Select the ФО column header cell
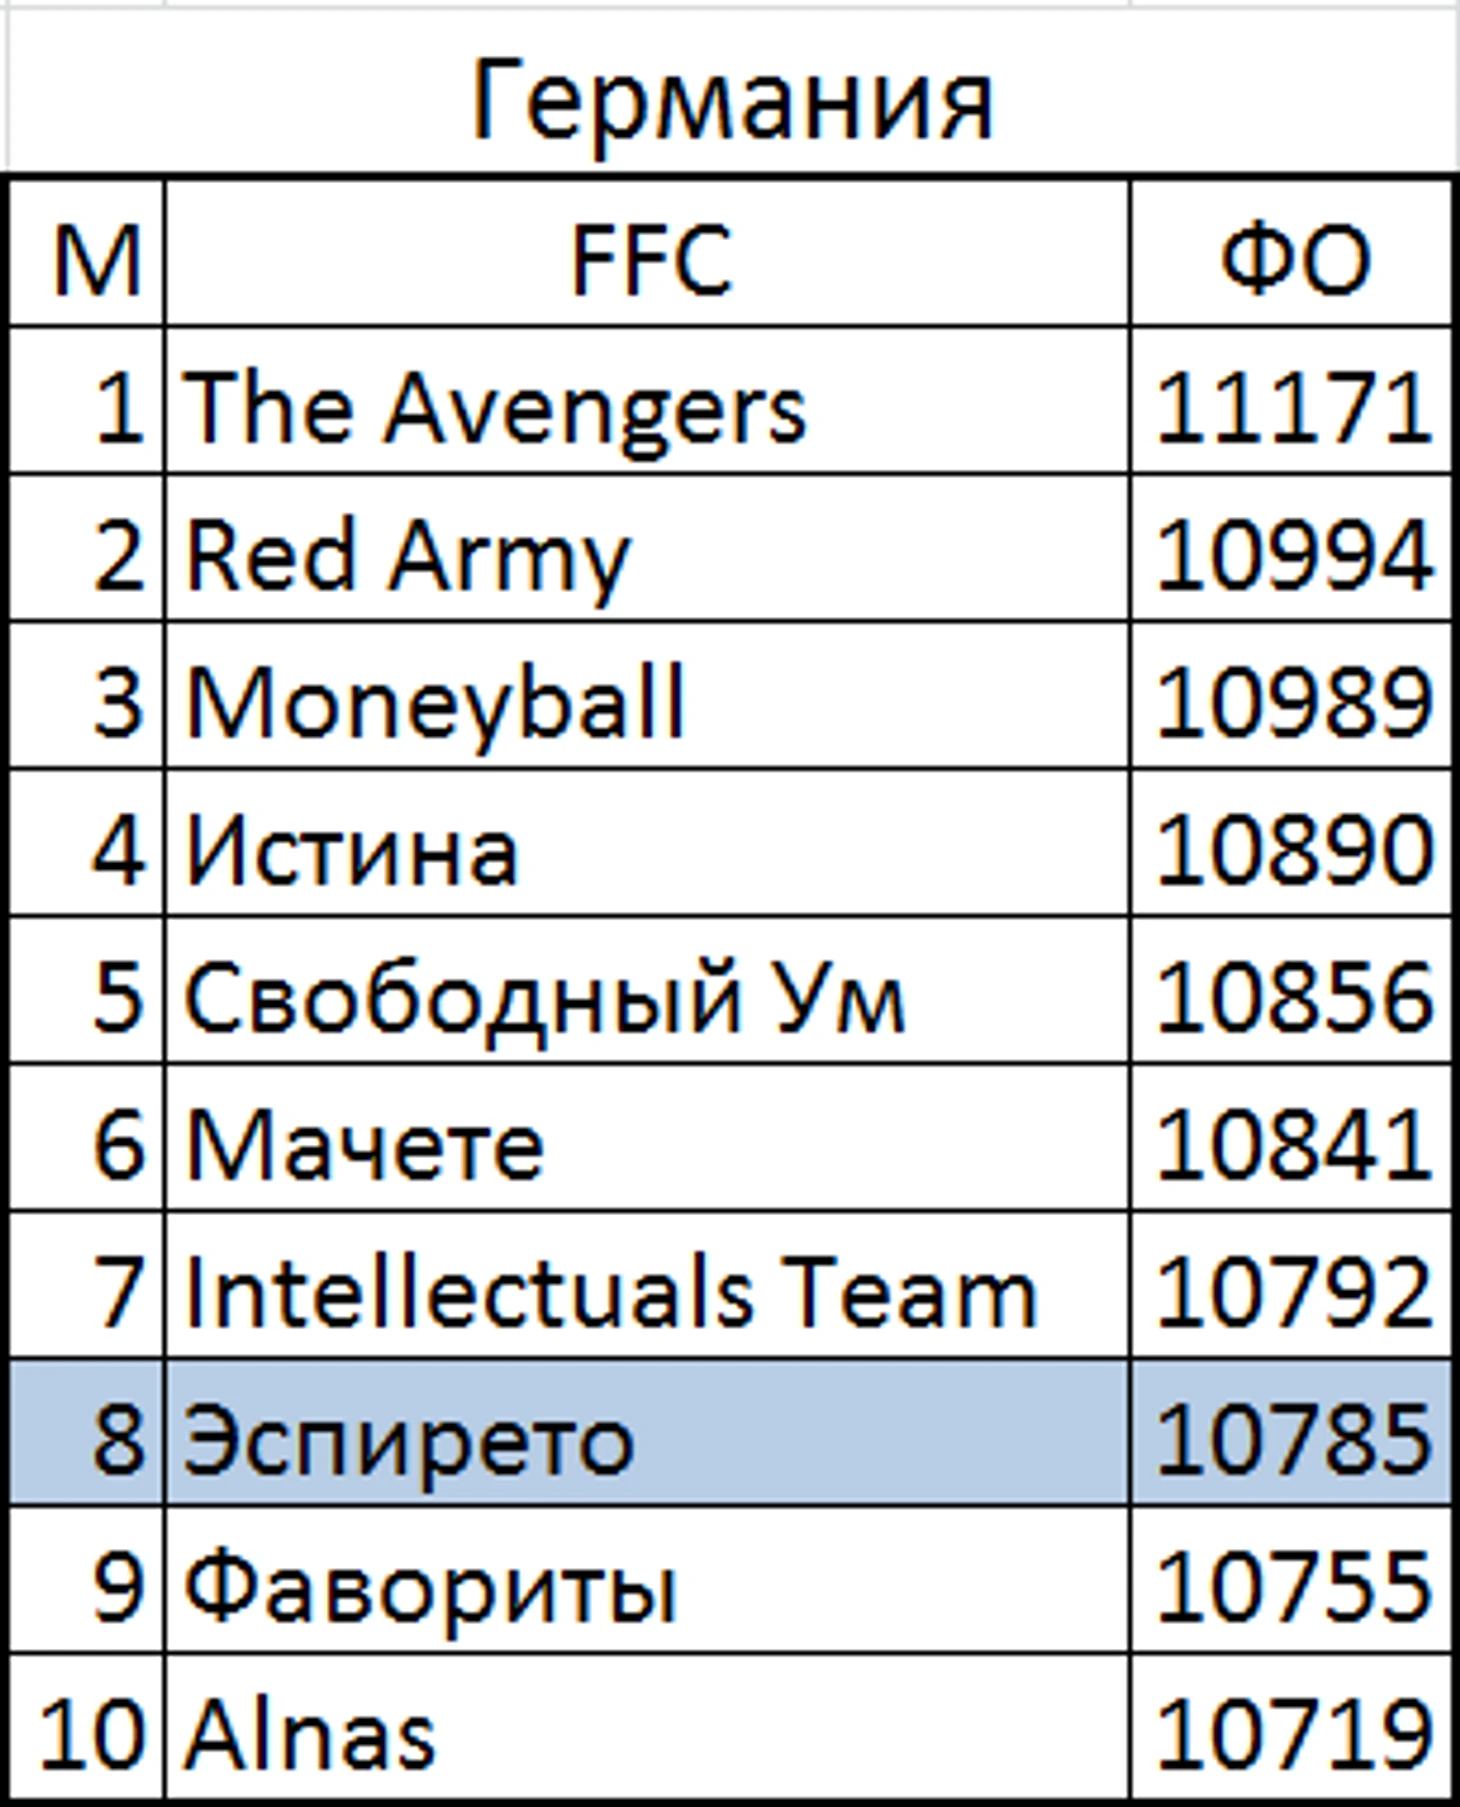 (1293, 258)
